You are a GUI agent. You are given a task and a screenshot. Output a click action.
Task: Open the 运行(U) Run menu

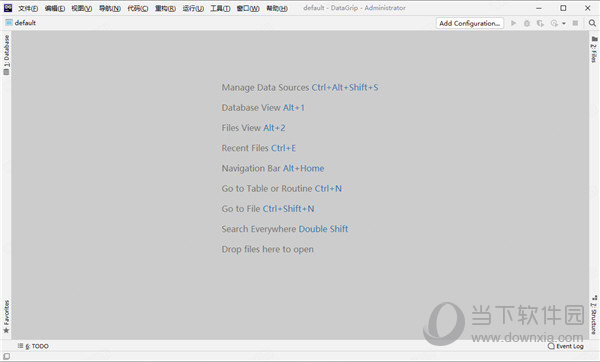click(x=193, y=8)
